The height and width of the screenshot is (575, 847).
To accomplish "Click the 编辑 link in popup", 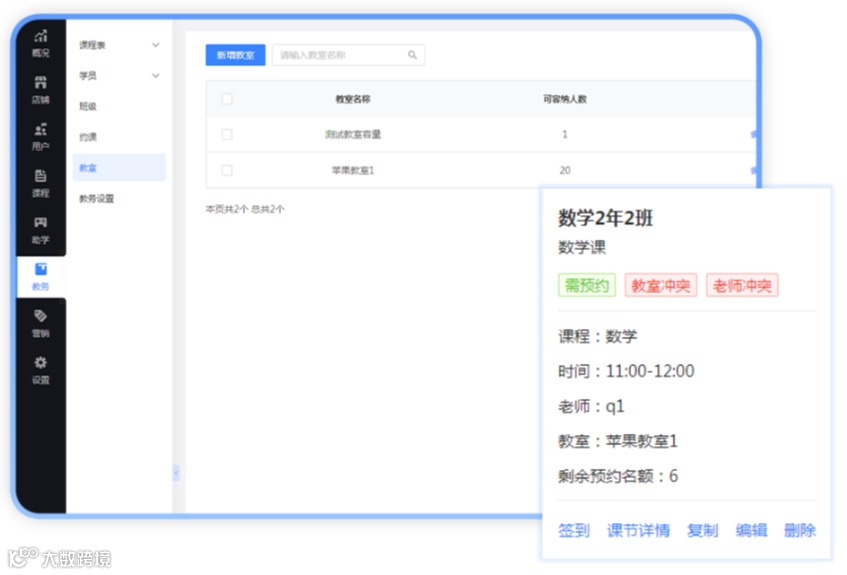I will click(751, 530).
